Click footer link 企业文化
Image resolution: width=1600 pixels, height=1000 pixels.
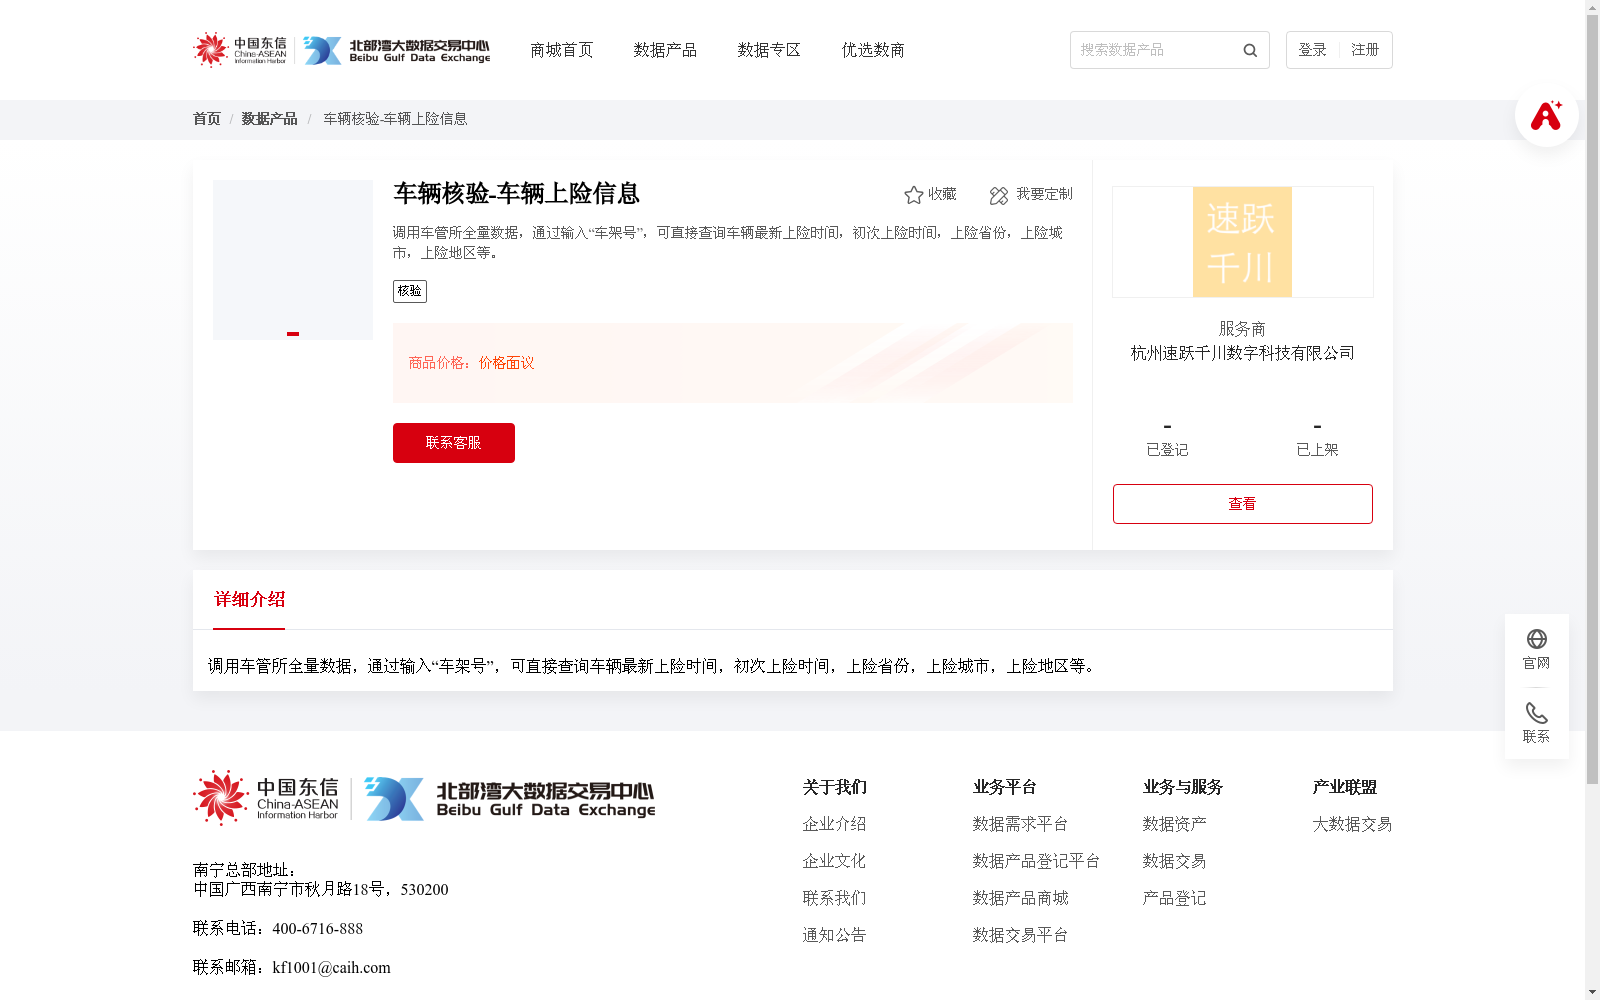[x=834, y=861]
